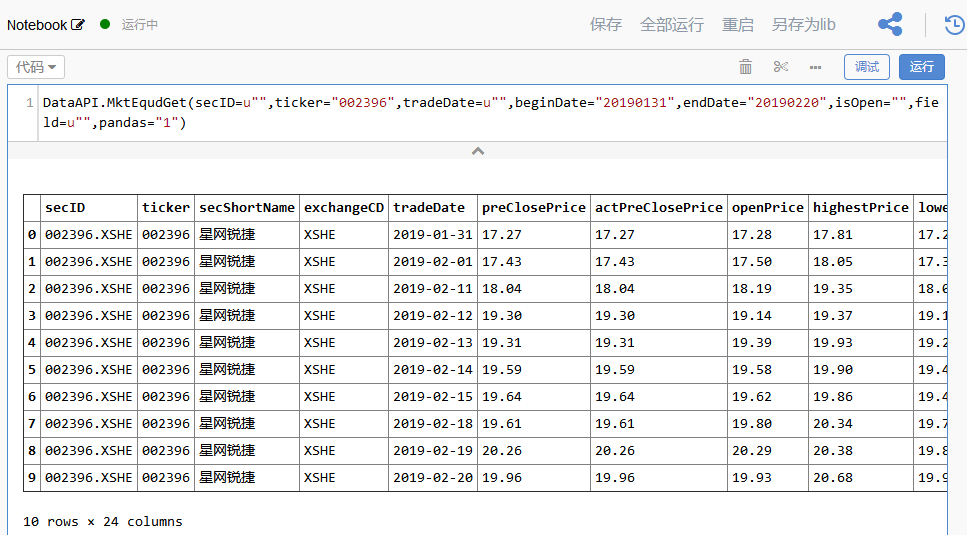Click the blue 运行 run button
The height and width of the screenshot is (535, 967).
pyautogui.click(x=921, y=67)
